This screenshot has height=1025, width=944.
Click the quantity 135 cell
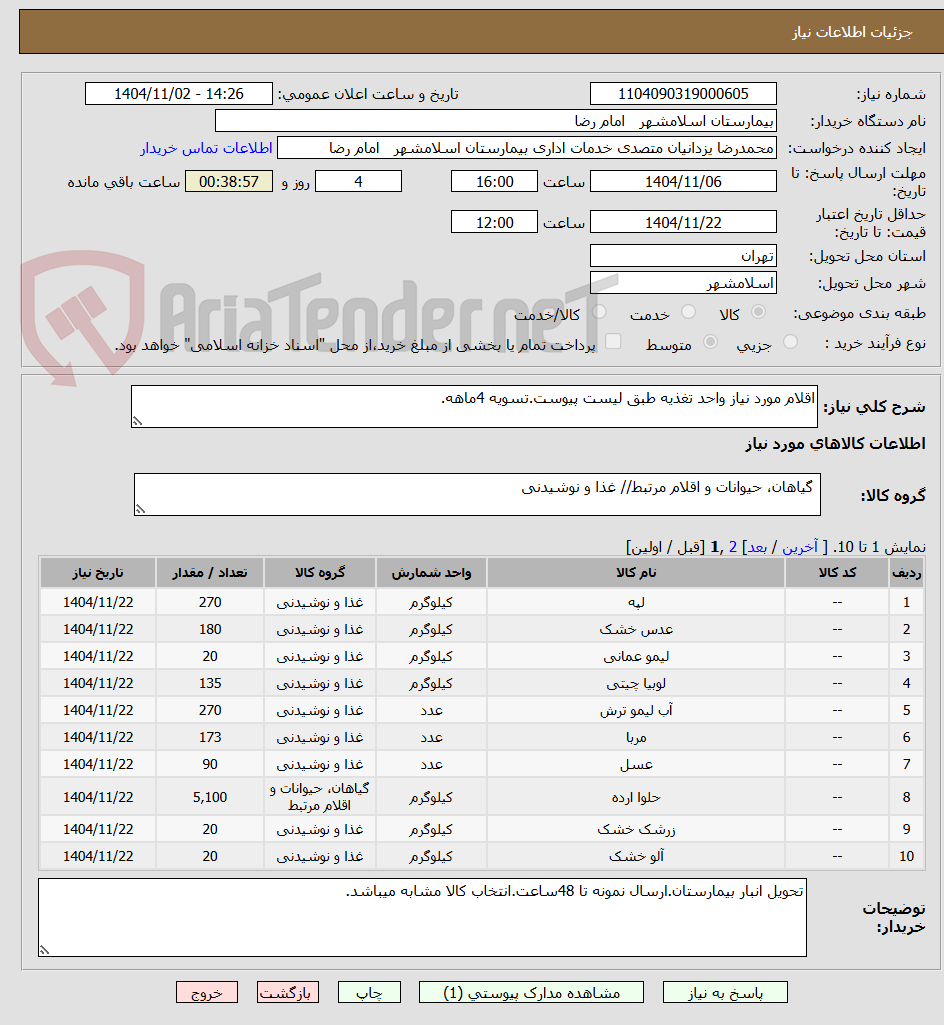tap(210, 683)
